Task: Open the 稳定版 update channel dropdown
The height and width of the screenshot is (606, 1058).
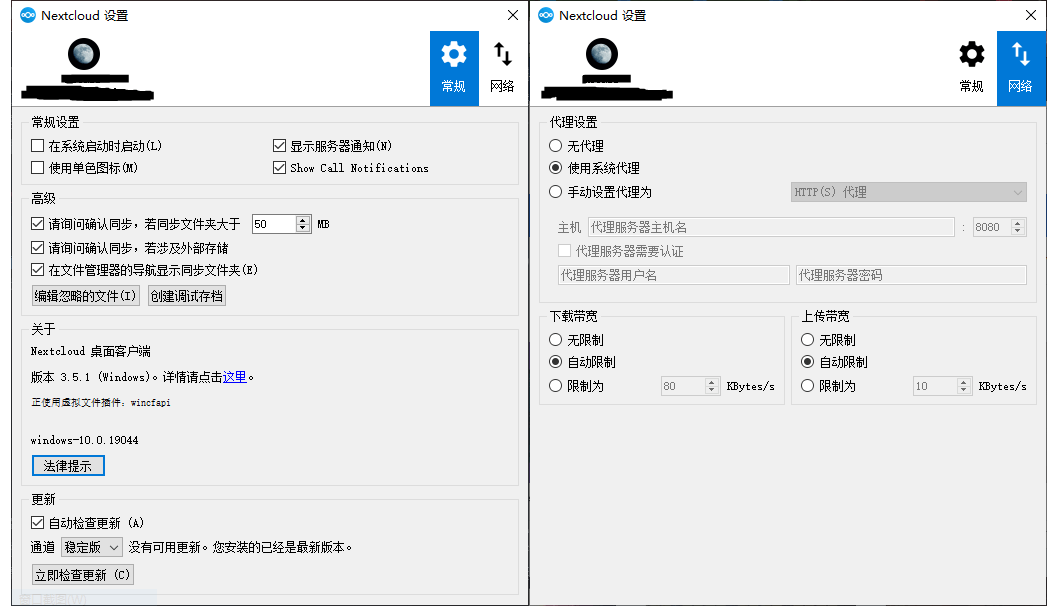Action: (92, 547)
